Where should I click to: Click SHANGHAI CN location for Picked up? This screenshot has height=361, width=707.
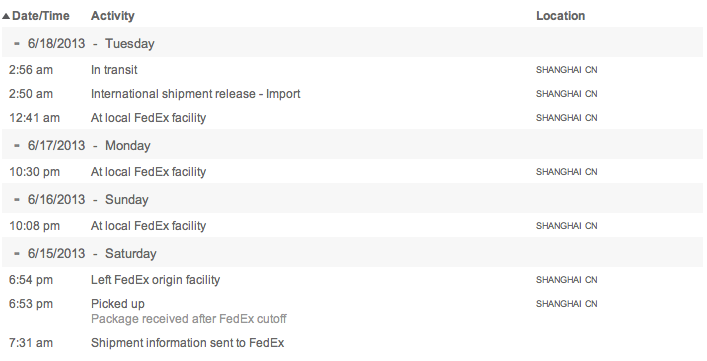point(567,304)
